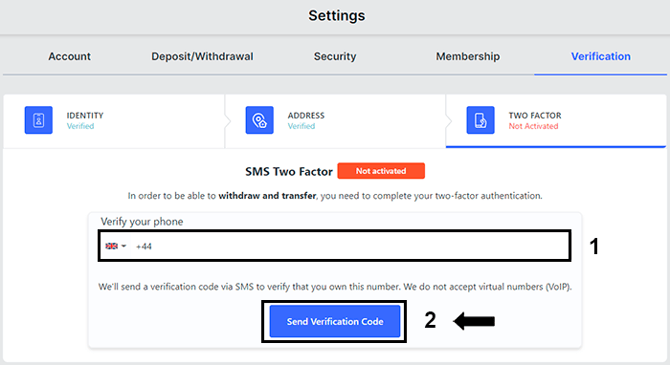The image size is (670, 365).
Task: Open the Security tab
Action: click(x=335, y=56)
